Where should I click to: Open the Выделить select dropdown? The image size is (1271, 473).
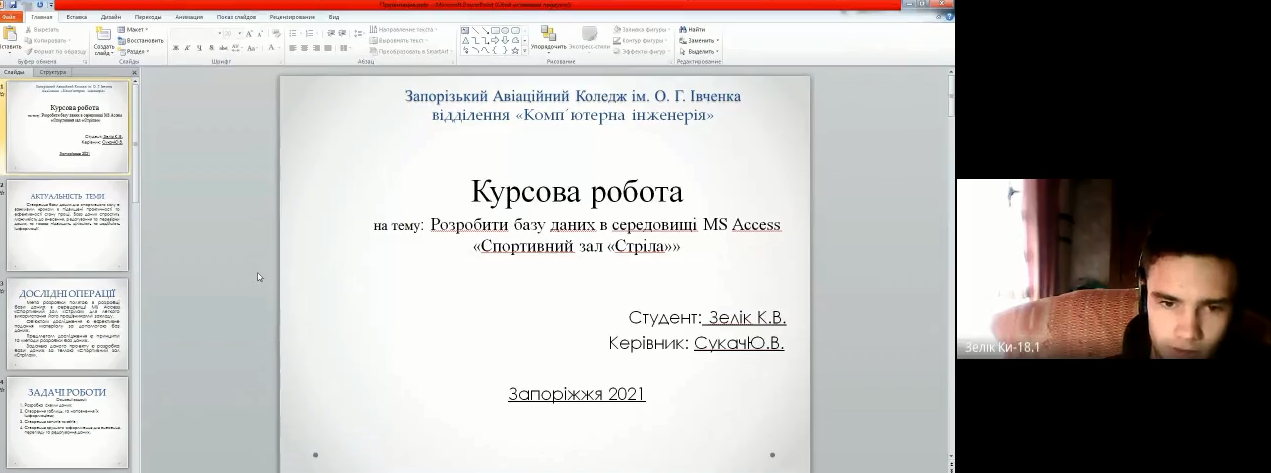point(700,51)
